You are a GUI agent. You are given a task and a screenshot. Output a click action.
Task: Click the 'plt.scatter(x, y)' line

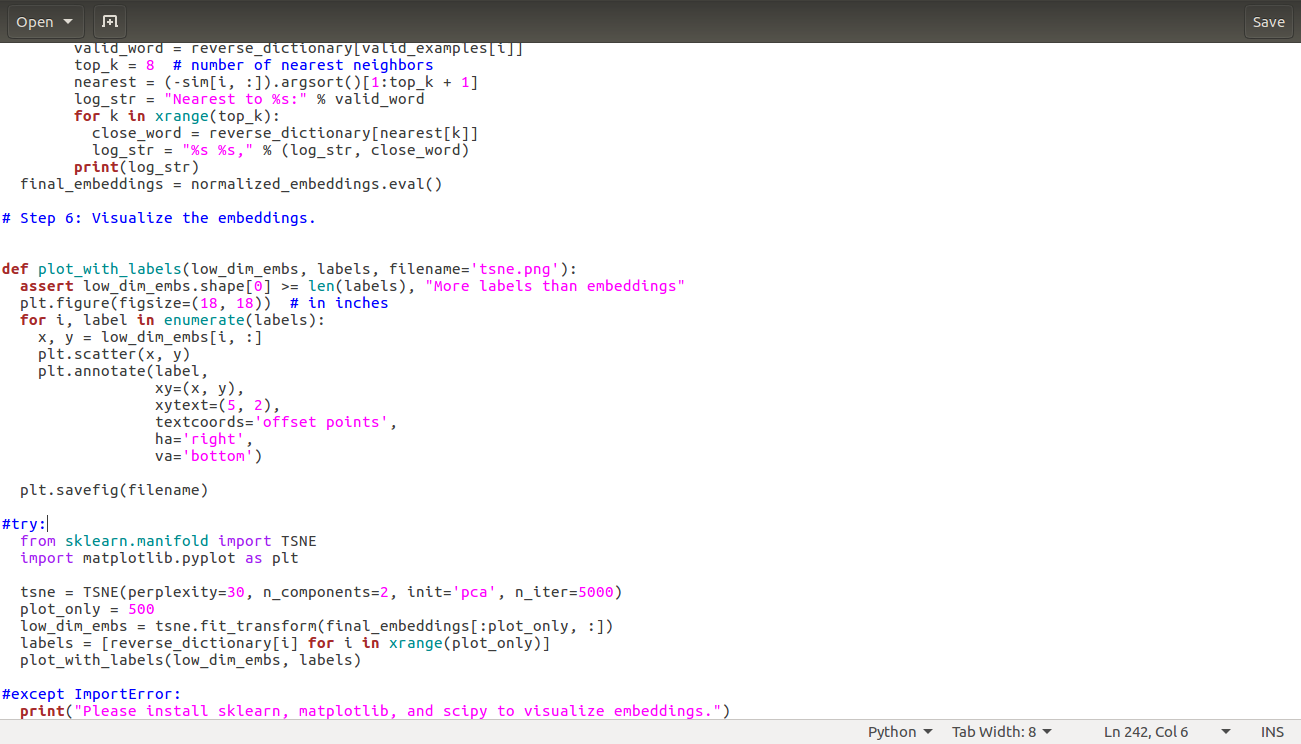pyautogui.click(x=114, y=354)
